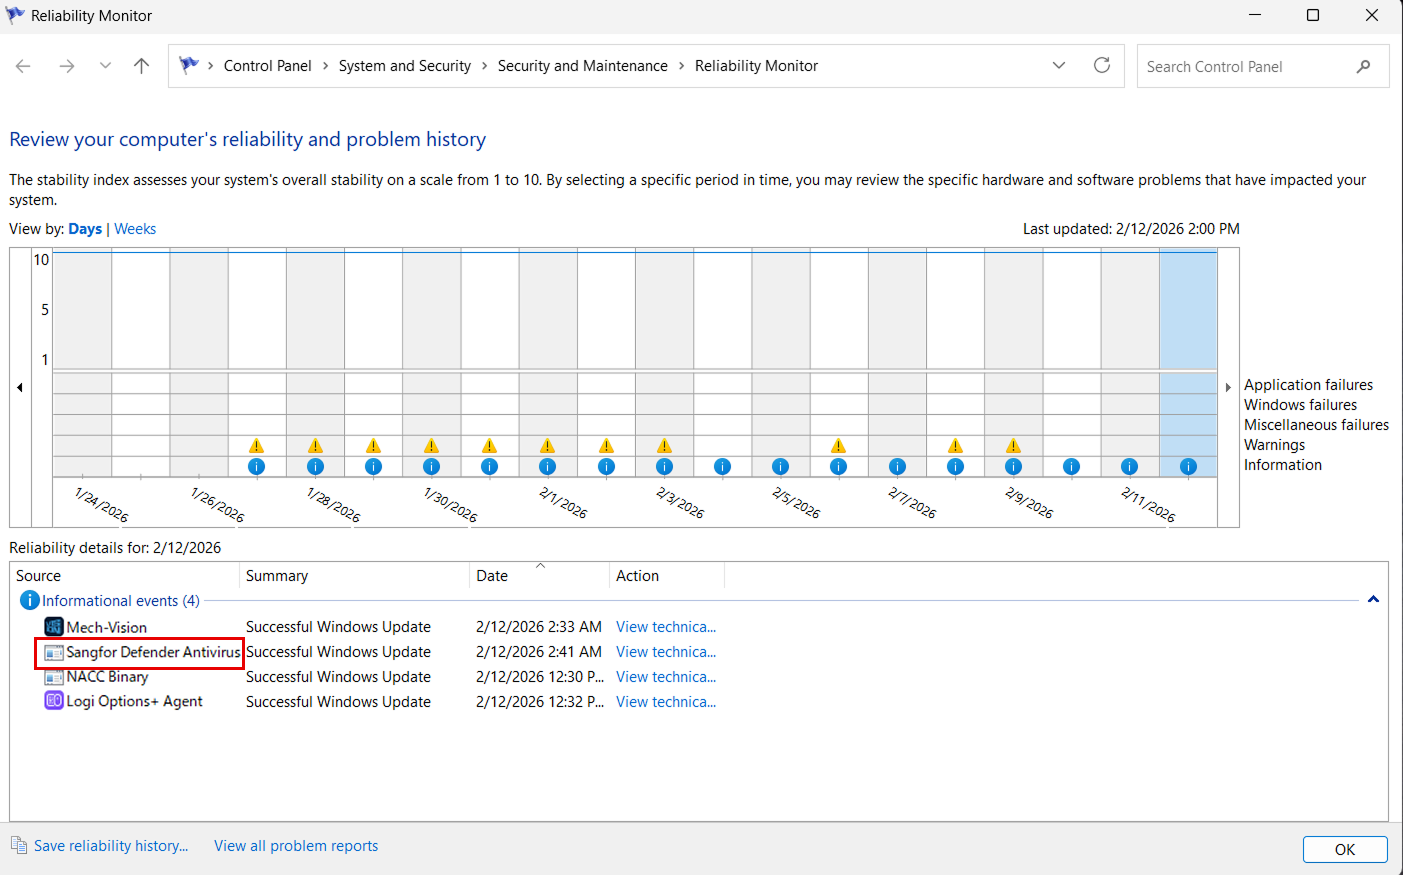Refresh the Reliability Monitor page
Screen dimensions: 1403x875
[1102, 65]
